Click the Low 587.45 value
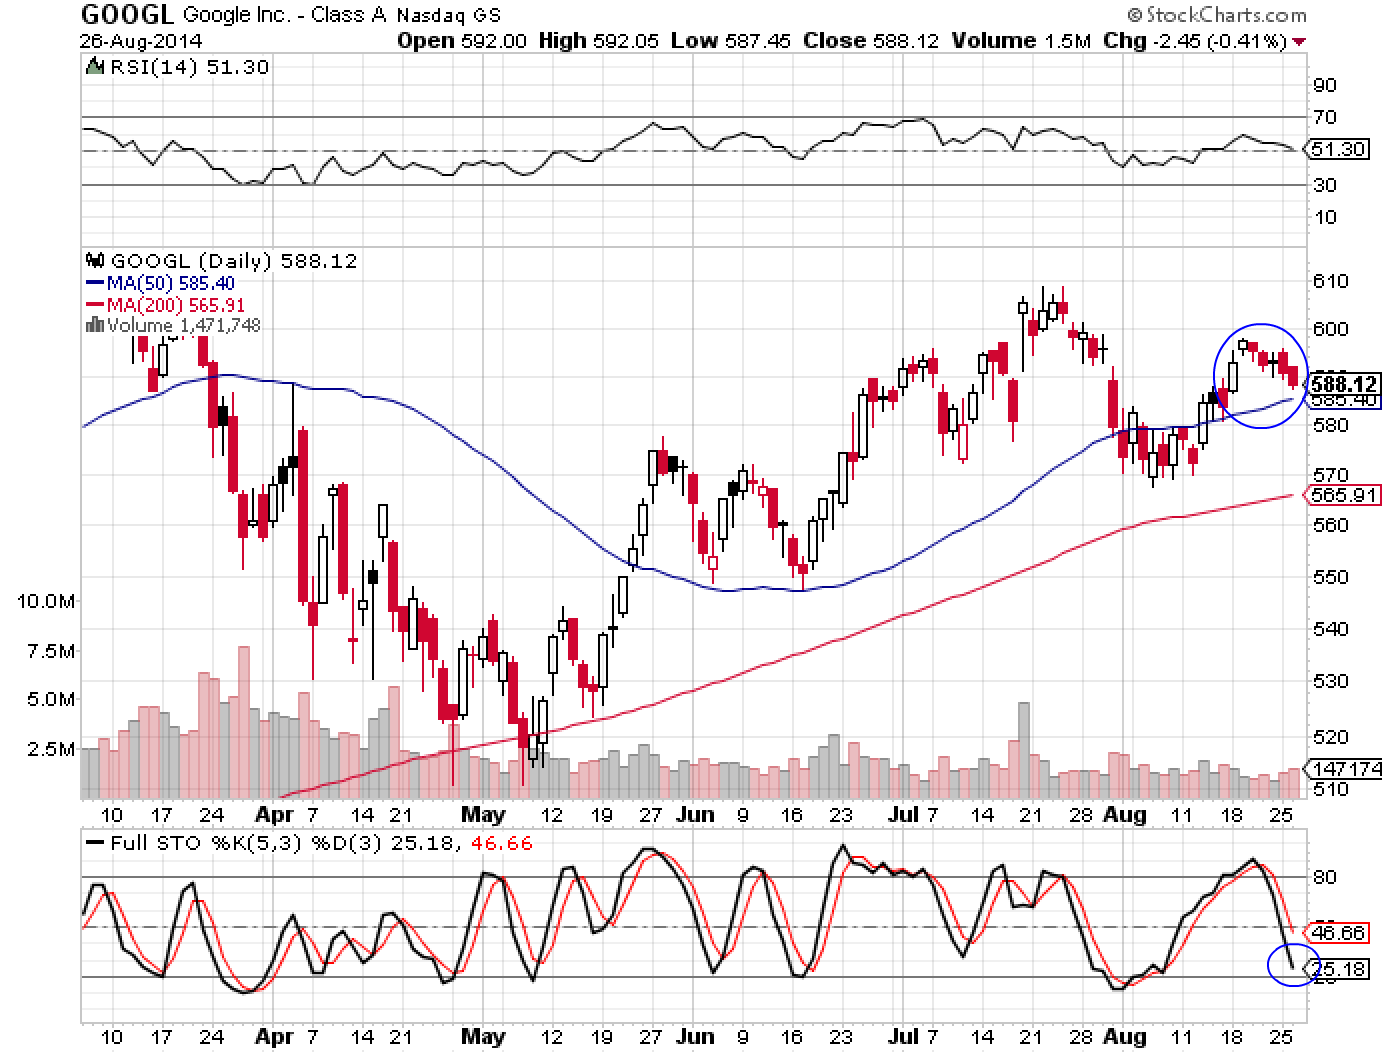Image resolution: width=1382 pixels, height=1054 pixels. tap(730, 41)
